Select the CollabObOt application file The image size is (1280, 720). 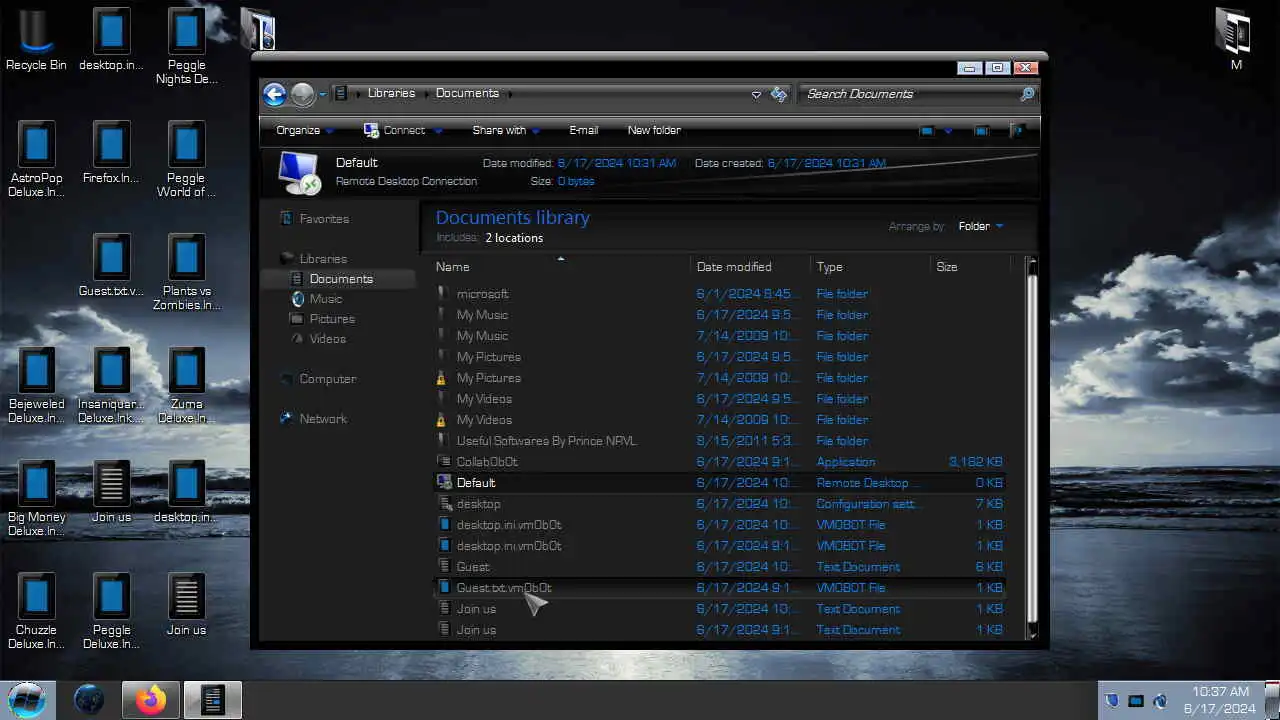click(720, 462)
